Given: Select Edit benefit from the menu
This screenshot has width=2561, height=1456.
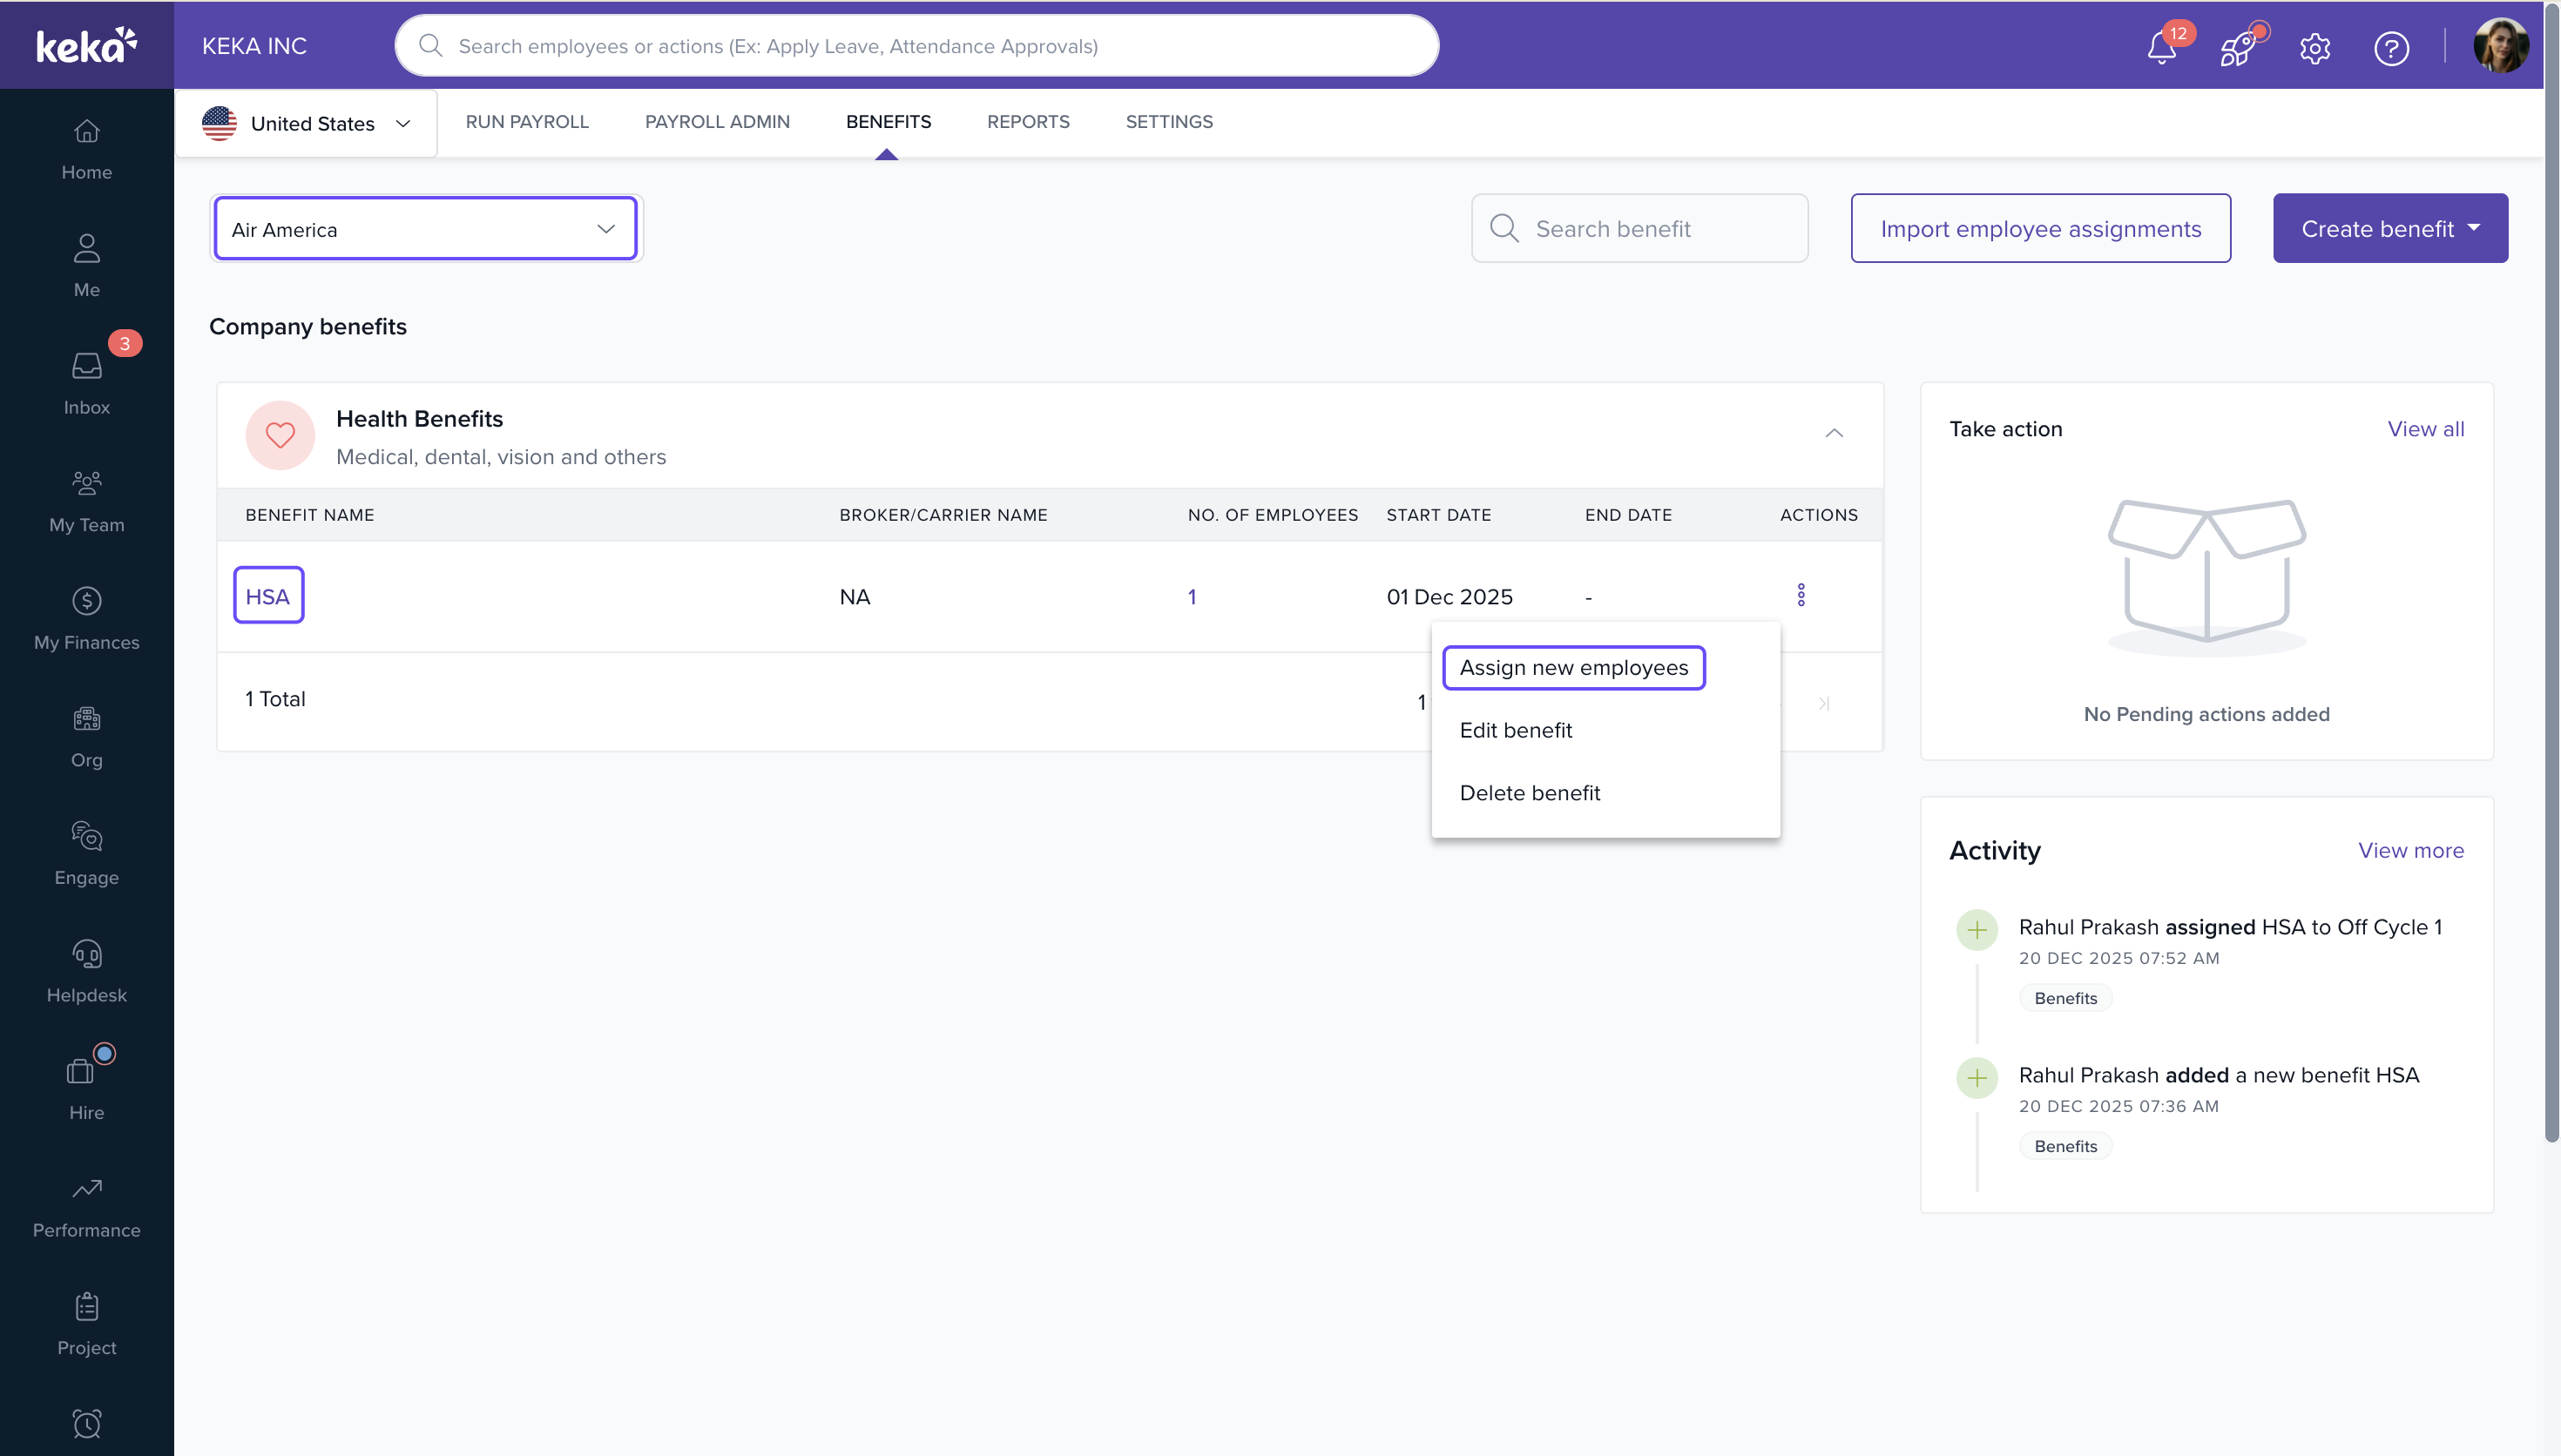Looking at the screenshot, I should (x=1515, y=730).
